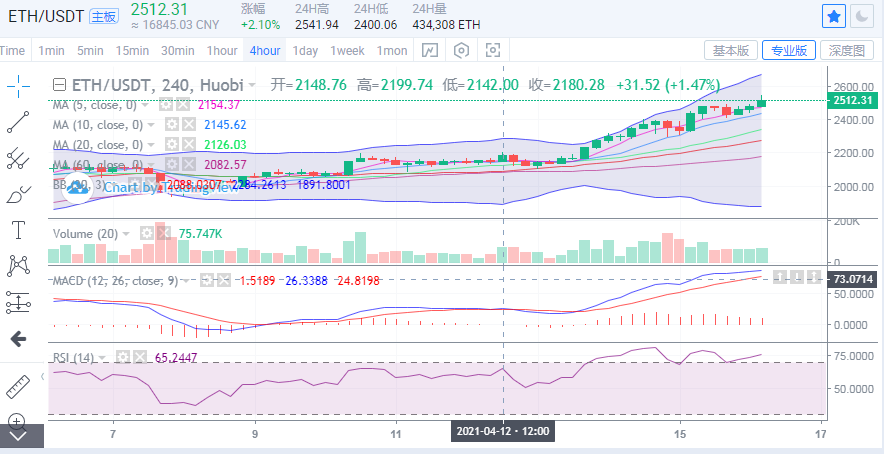Click the 2512.31 price label on axis
884x454 pixels.
pos(853,100)
